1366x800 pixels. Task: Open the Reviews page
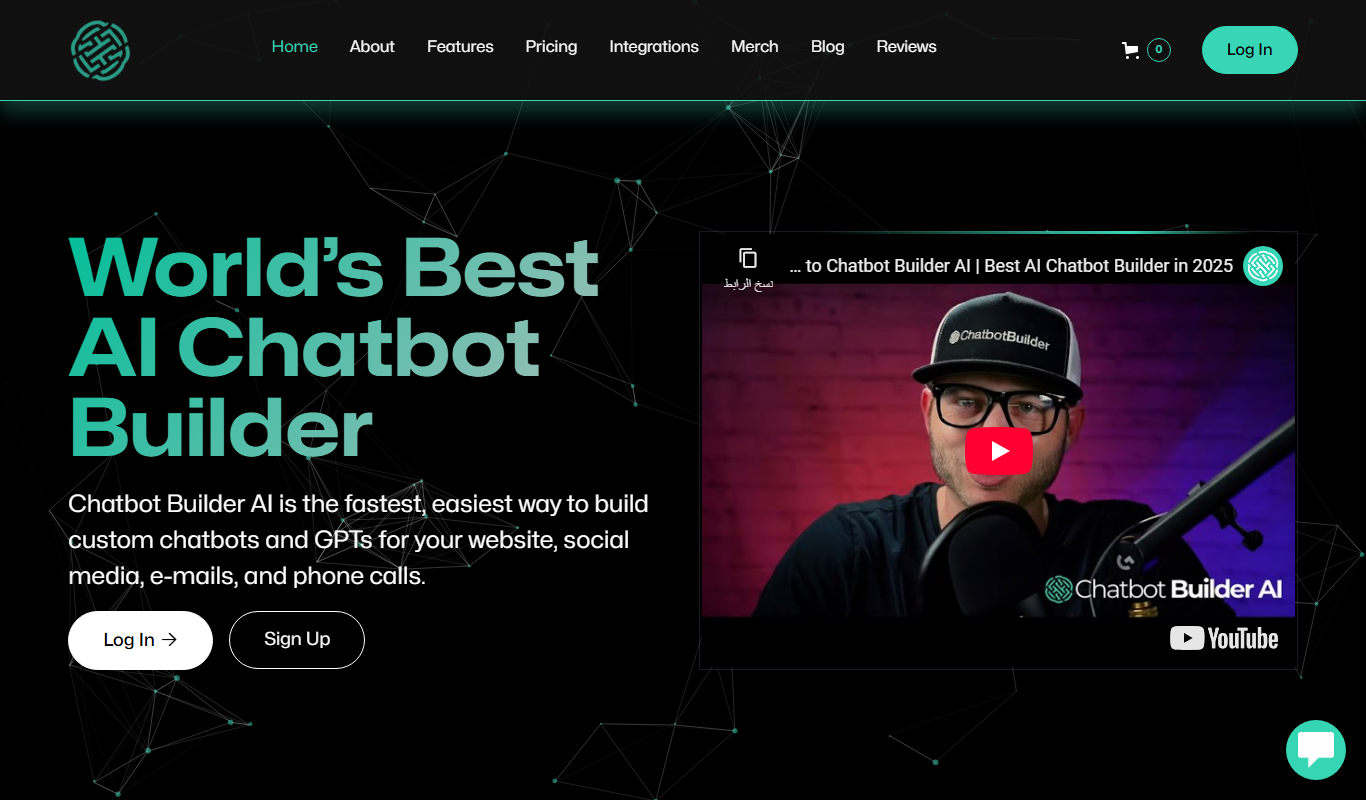click(907, 47)
